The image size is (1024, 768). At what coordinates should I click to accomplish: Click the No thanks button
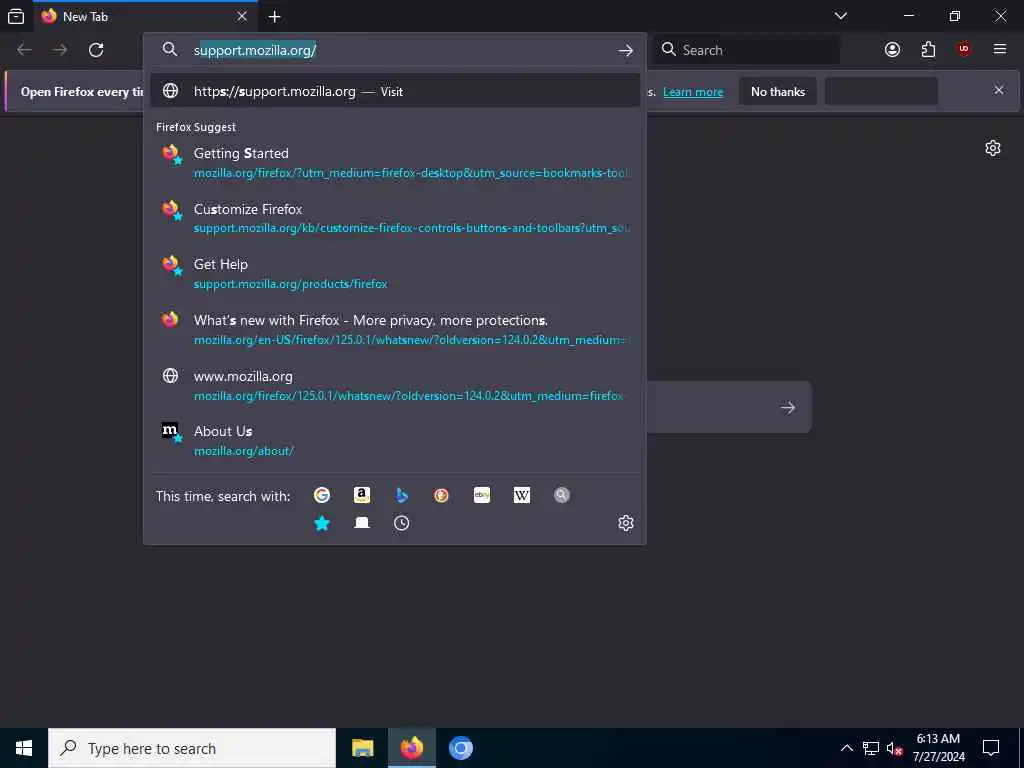coord(778,91)
